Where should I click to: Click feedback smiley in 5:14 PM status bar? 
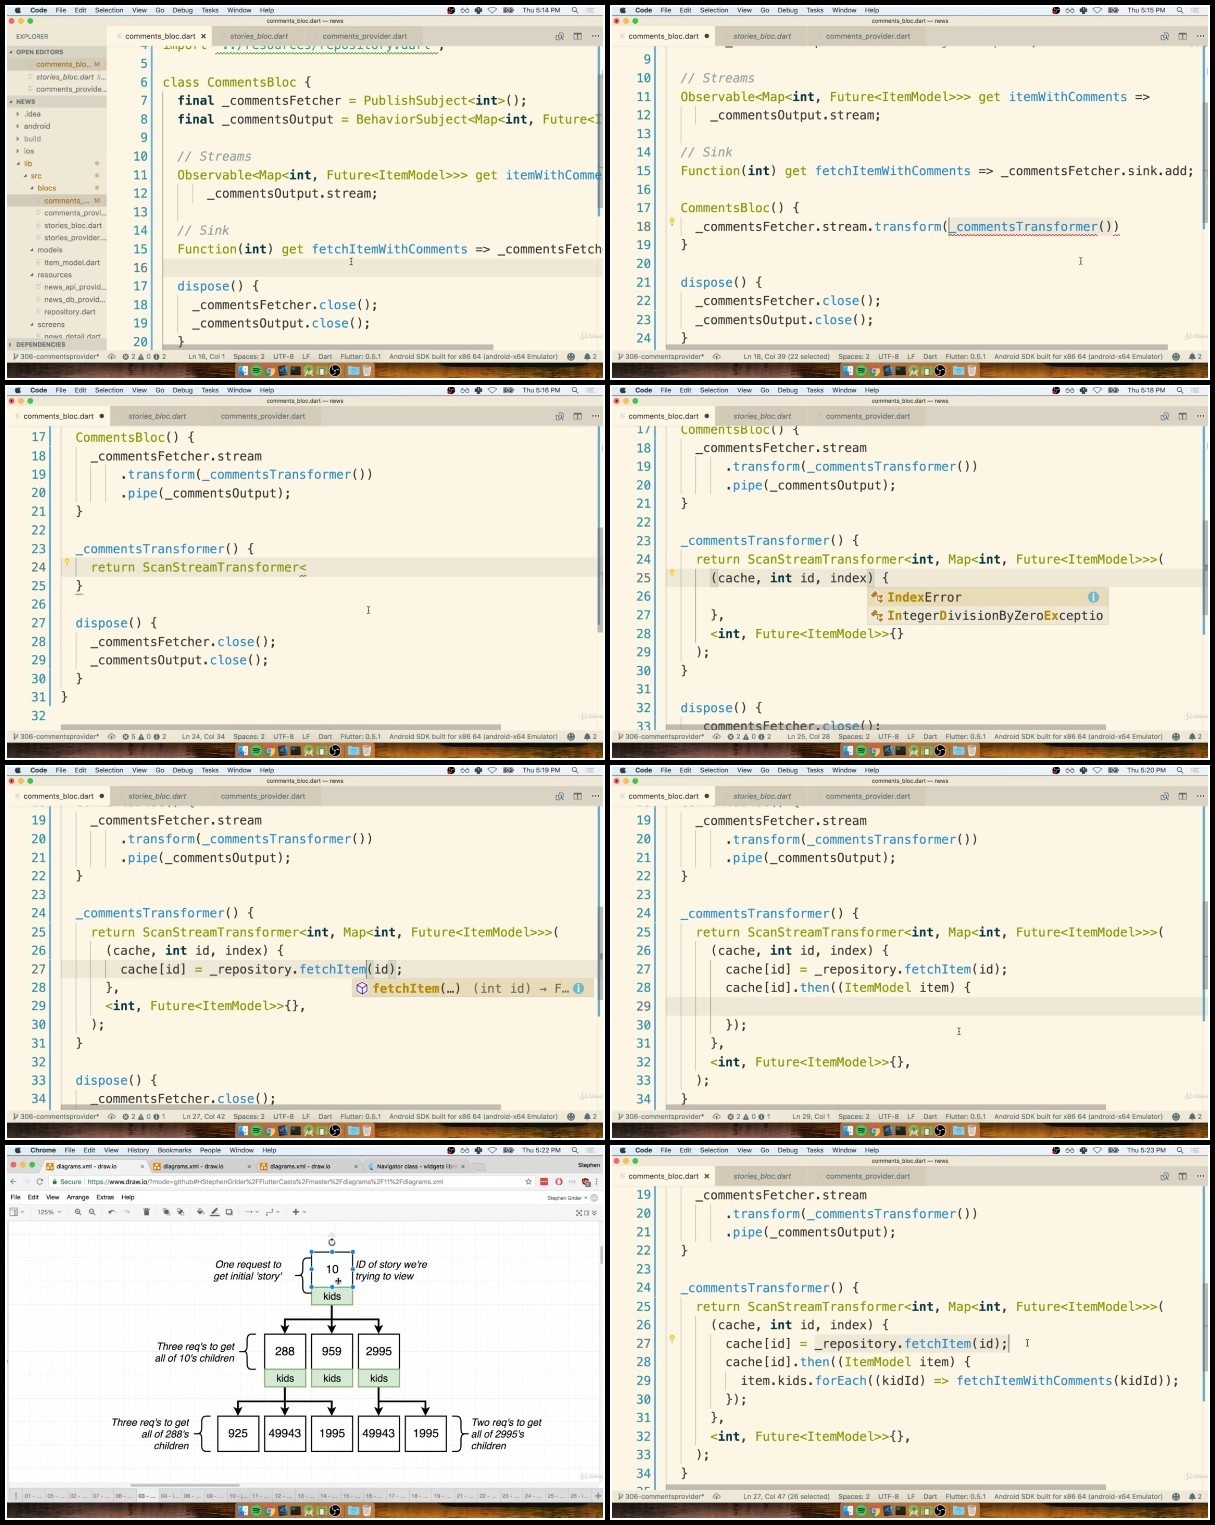coord(571,356)
